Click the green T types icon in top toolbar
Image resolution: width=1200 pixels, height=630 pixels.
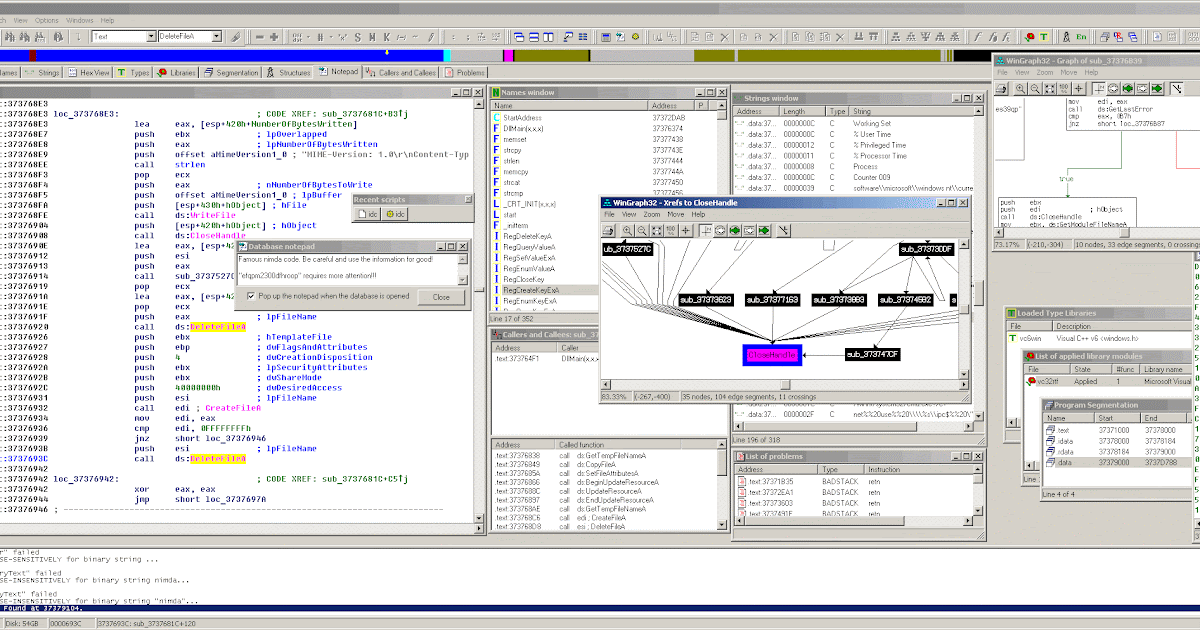click(1043, 37)
